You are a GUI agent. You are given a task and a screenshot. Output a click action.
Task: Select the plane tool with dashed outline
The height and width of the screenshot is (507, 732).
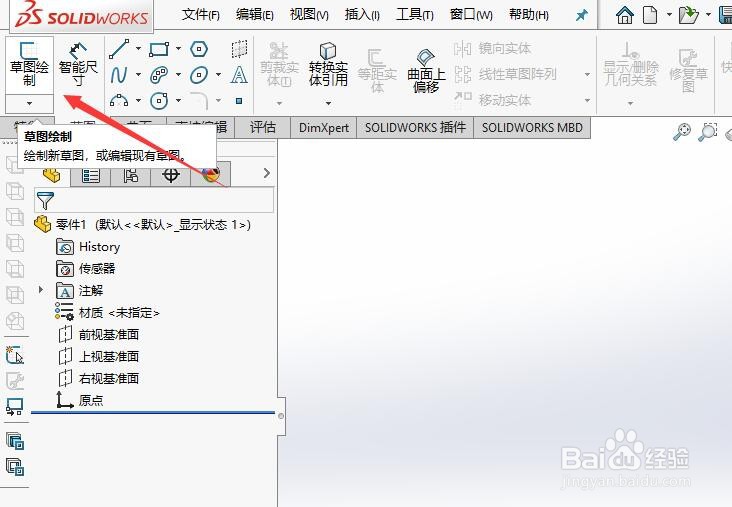239,49
